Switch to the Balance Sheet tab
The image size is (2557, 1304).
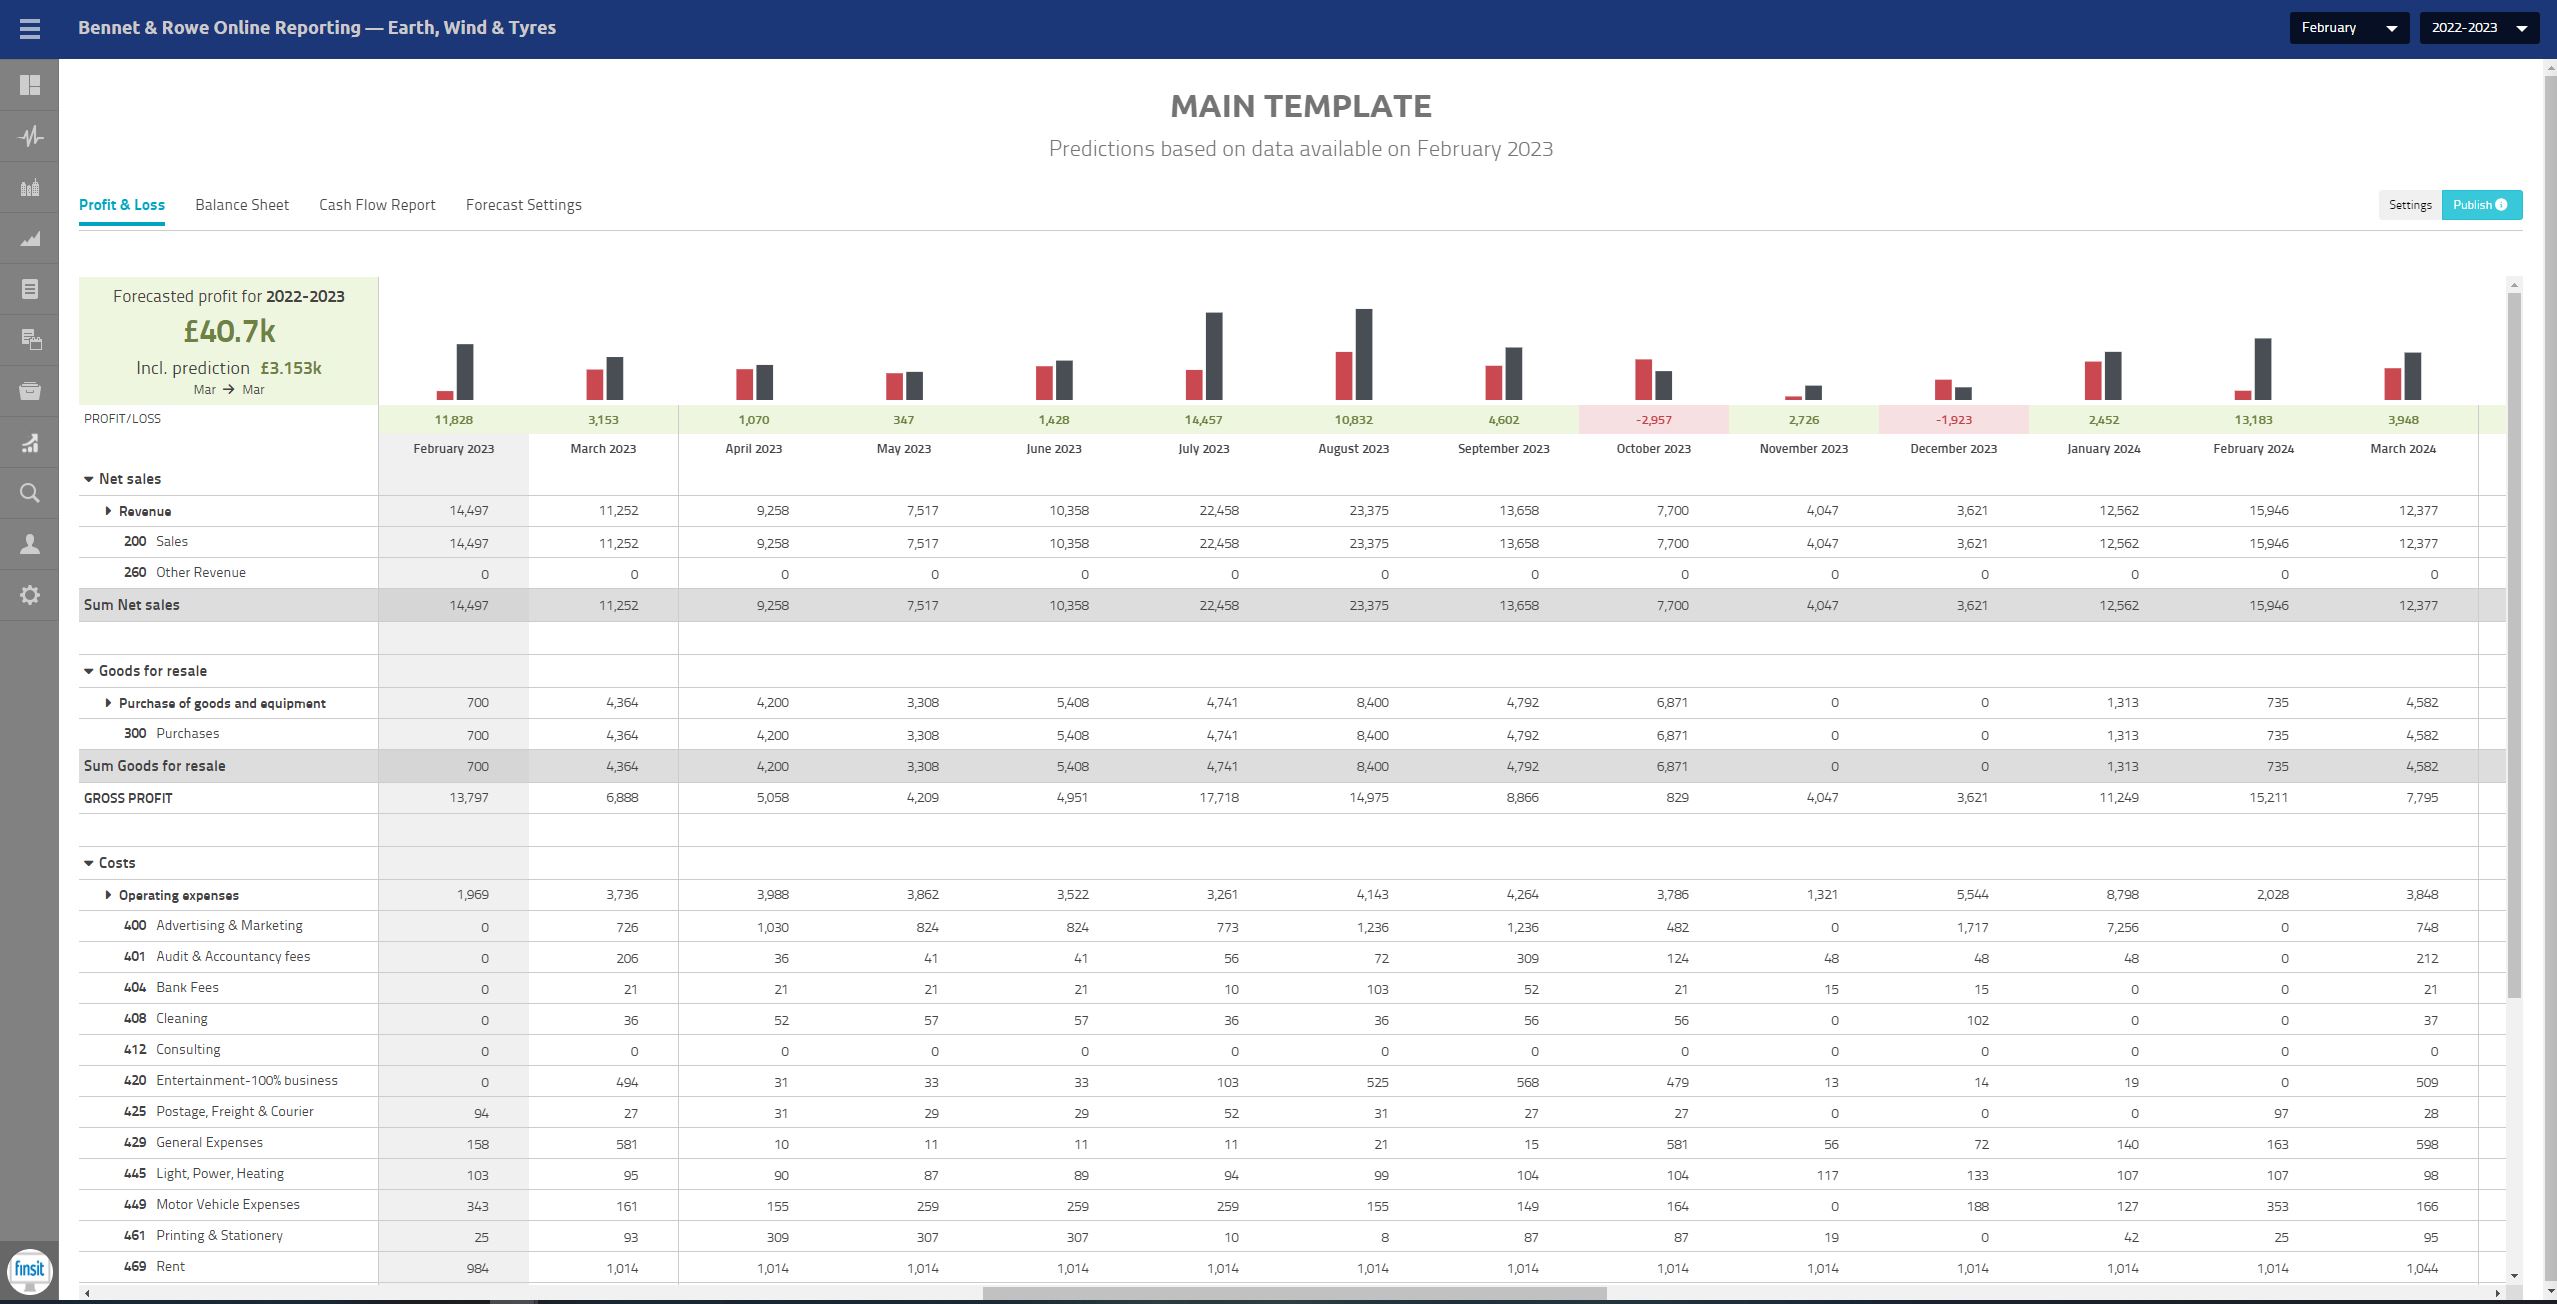coord(241,205)
